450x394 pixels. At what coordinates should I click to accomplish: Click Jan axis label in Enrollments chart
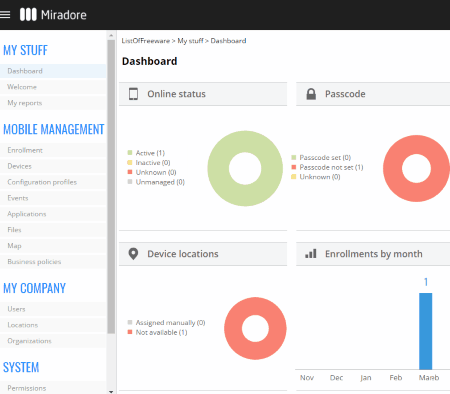(366, 378)
